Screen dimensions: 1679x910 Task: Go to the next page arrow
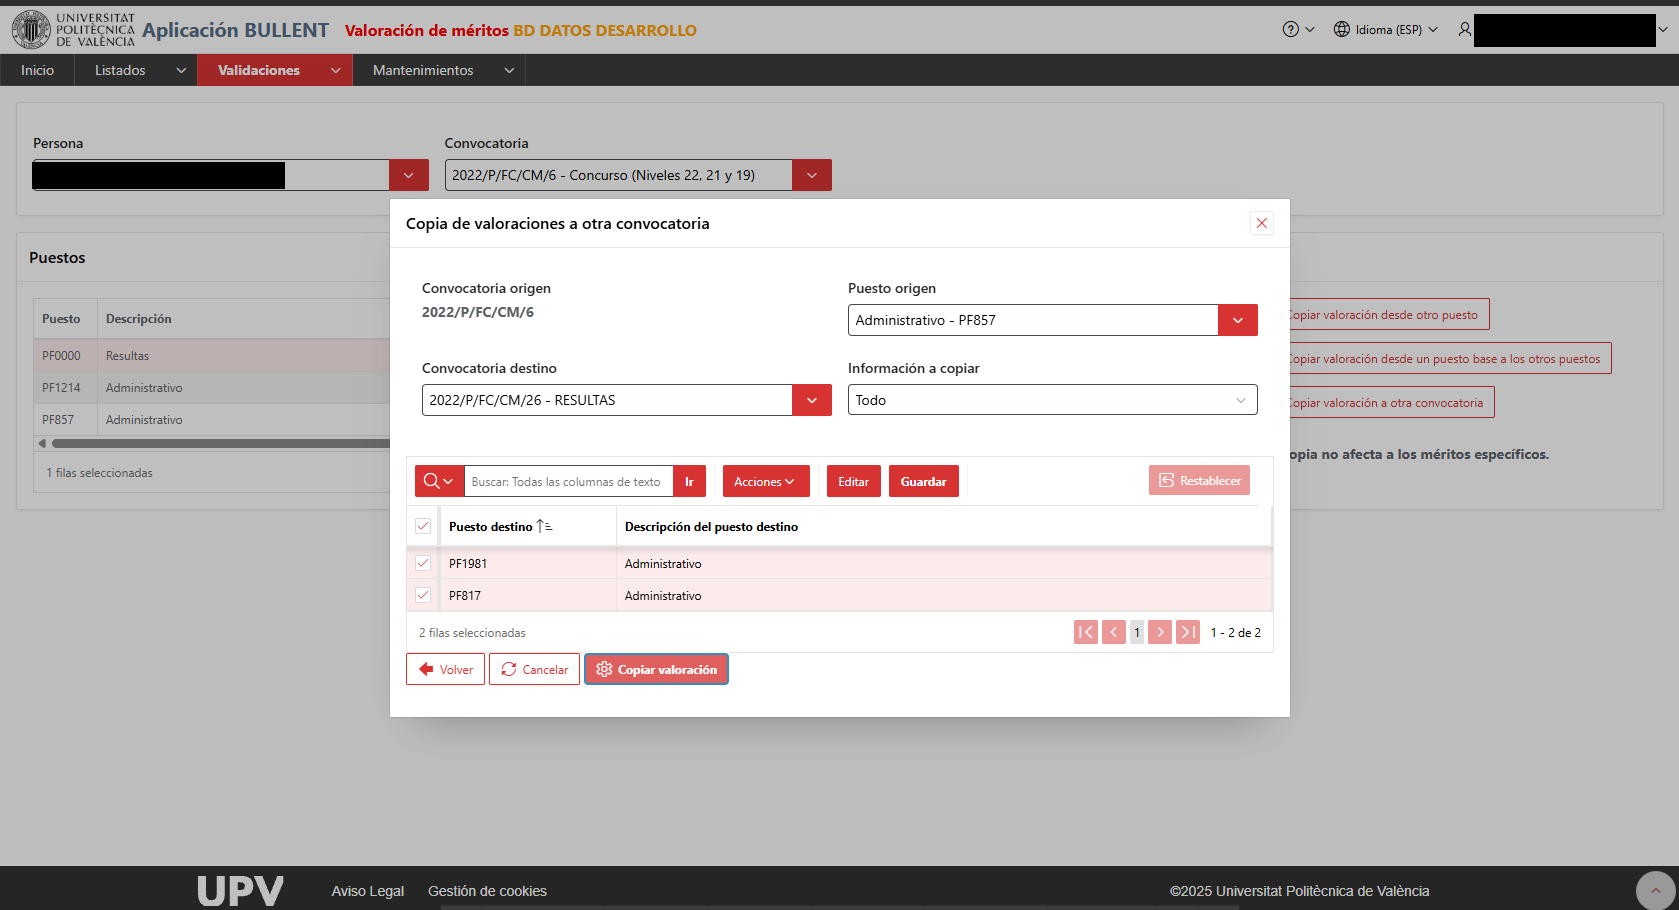coord(1160,632)
